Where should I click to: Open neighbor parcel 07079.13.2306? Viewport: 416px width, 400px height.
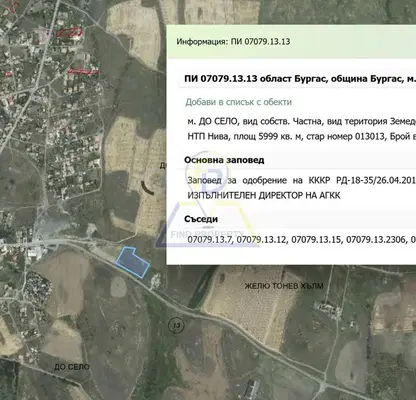pos(377,239)
